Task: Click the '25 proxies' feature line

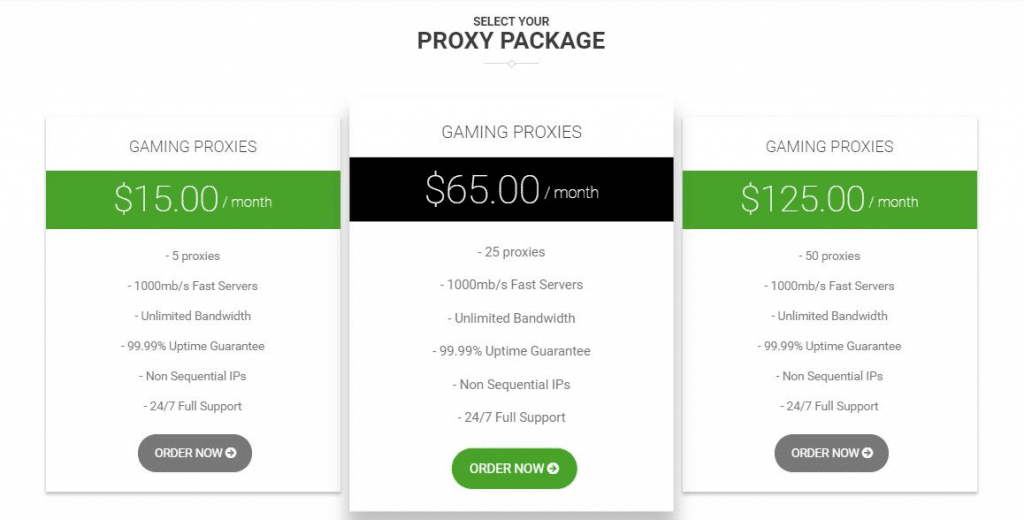Action: tap(511, 252)
